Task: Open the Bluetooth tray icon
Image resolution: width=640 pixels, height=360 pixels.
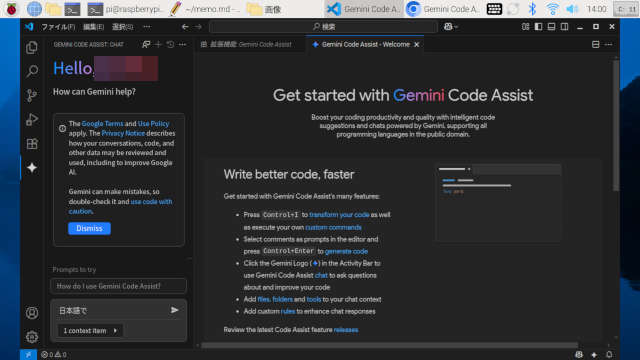Action: point(532,9)
